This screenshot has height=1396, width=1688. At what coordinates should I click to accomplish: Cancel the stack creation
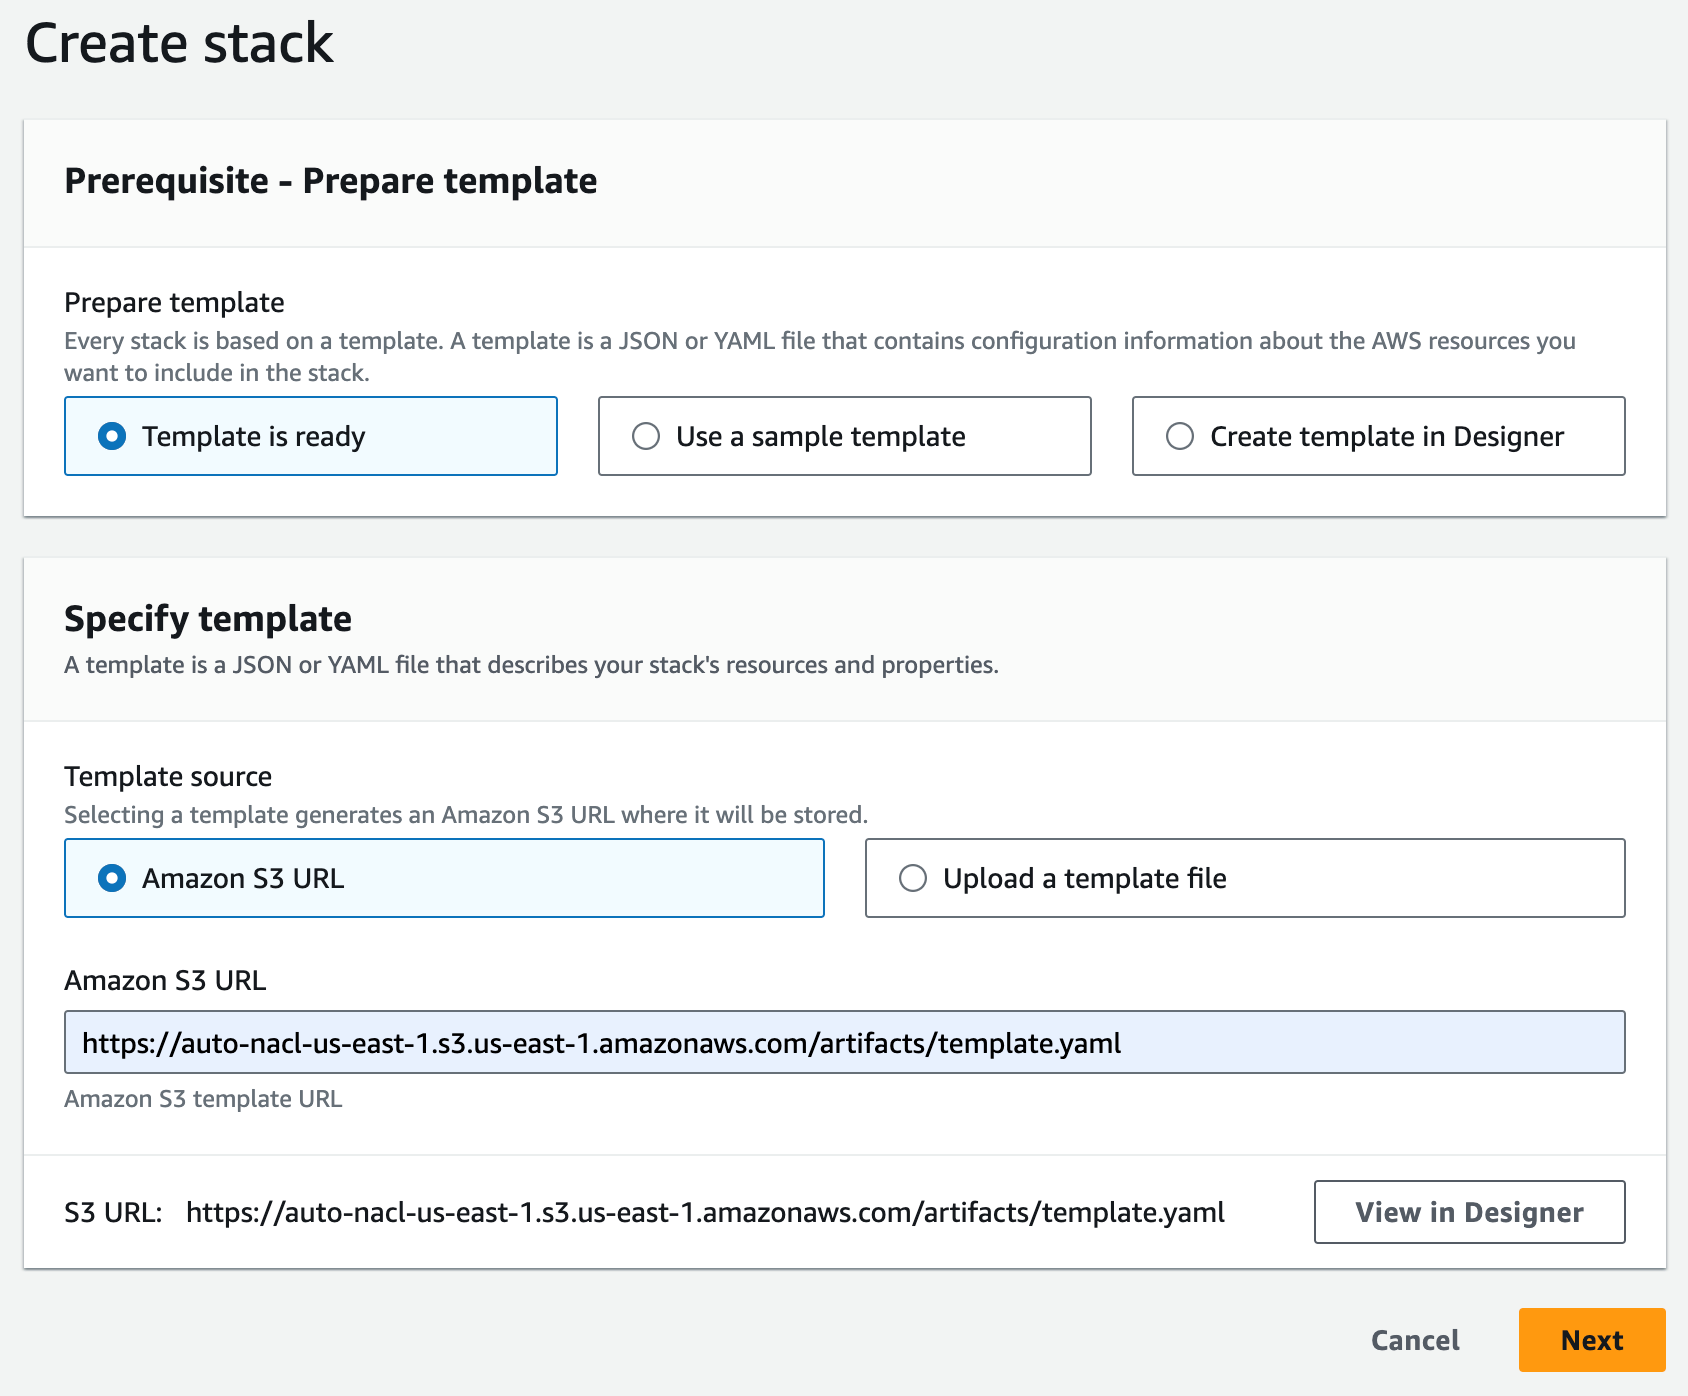coord(1413,1339)
